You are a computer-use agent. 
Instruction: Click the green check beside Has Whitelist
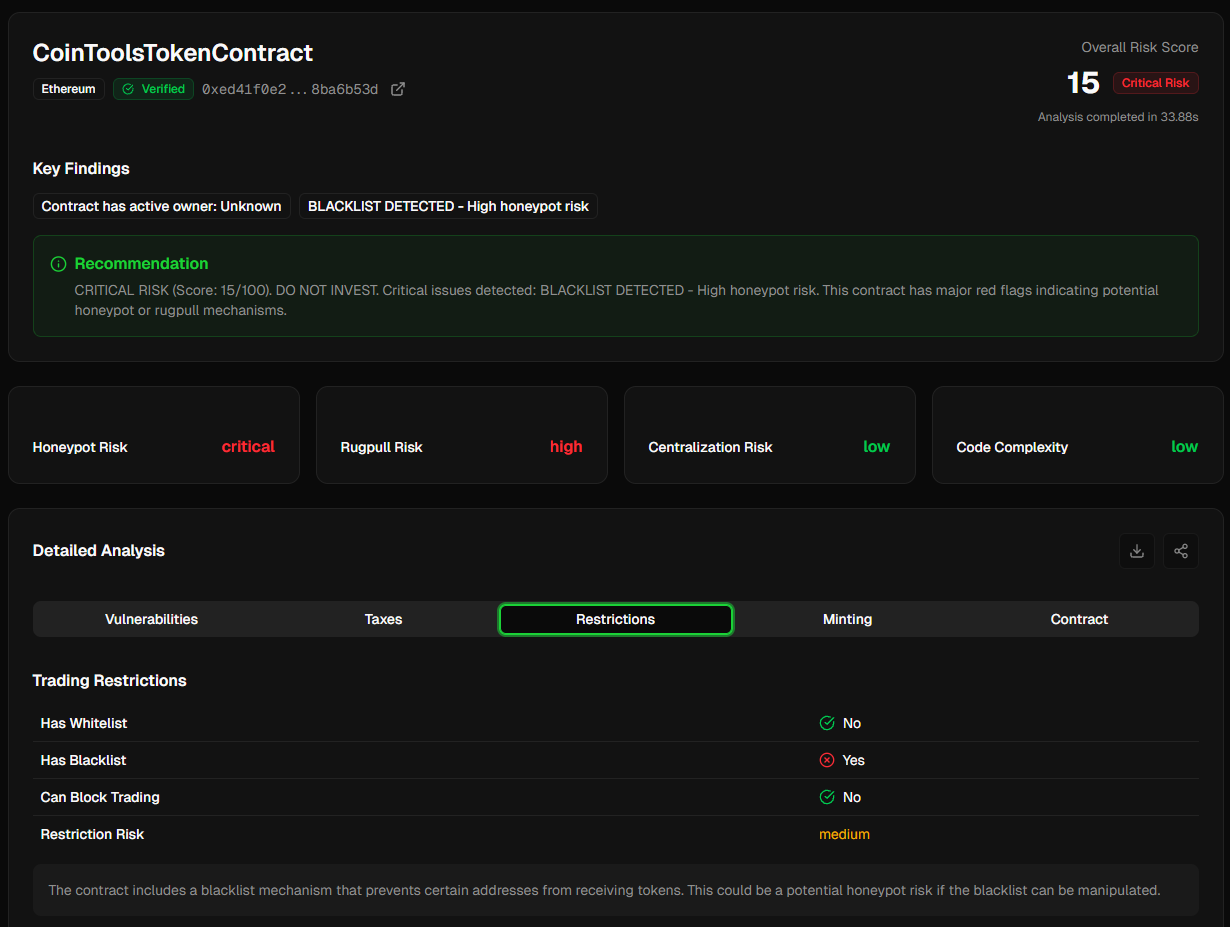[x=827, y=723]
